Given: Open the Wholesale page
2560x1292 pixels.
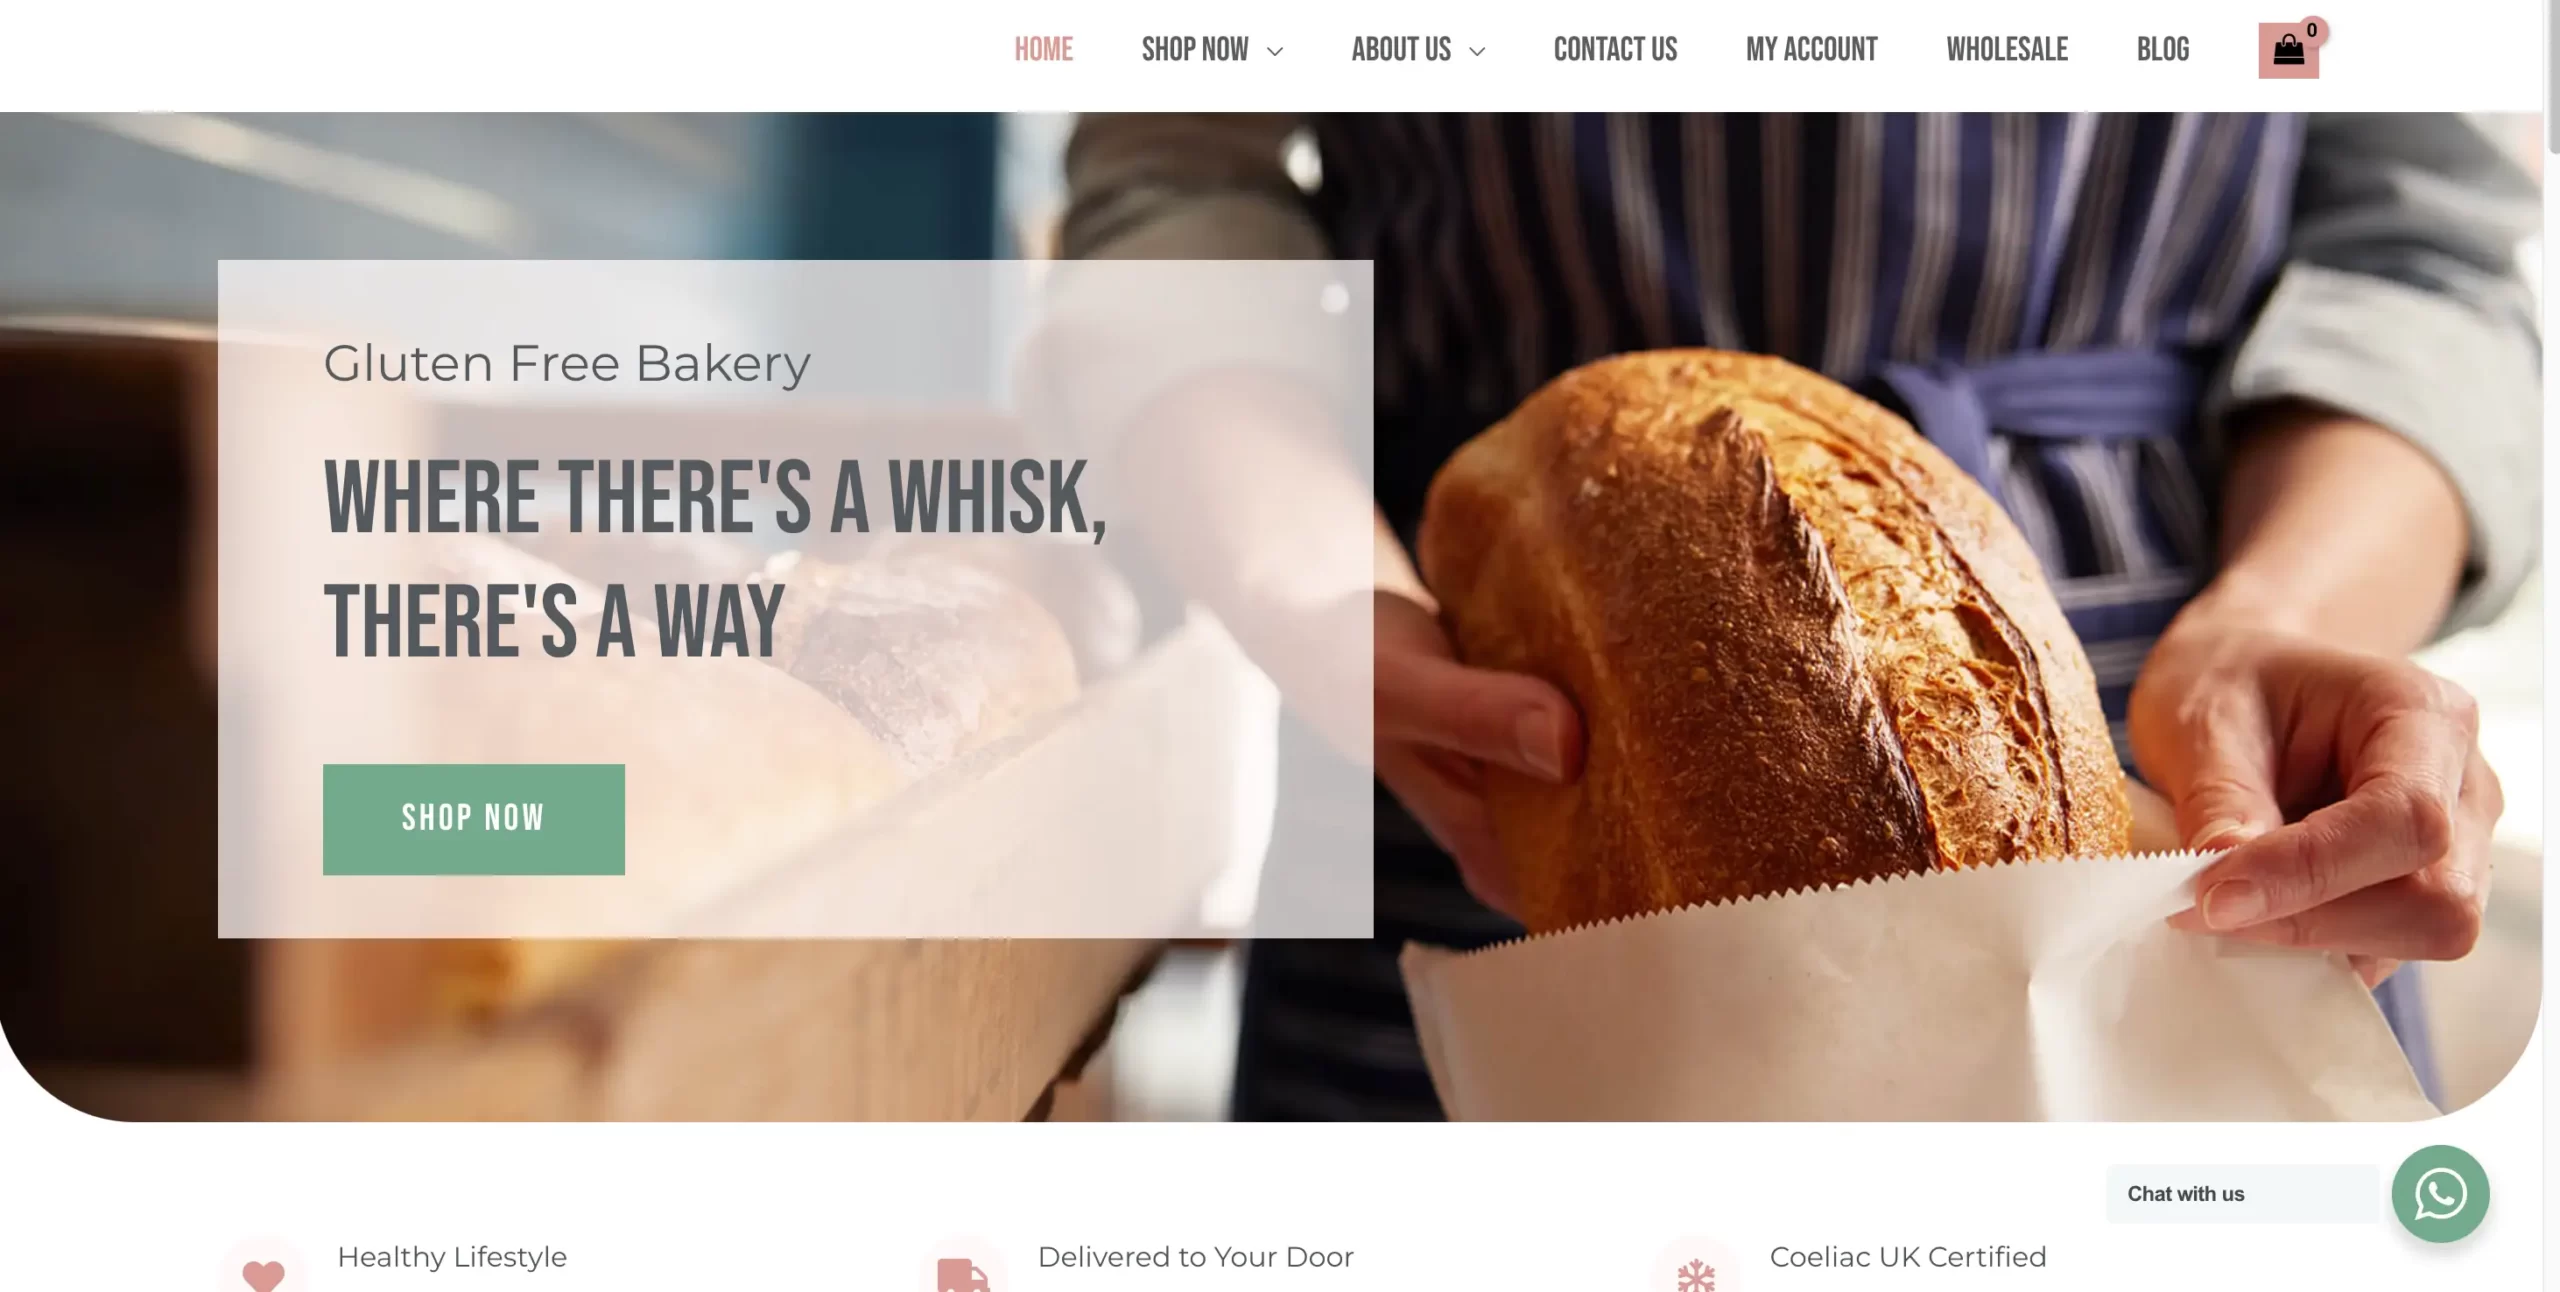Looking at the screenshot, I should [x=2007, y=49].
